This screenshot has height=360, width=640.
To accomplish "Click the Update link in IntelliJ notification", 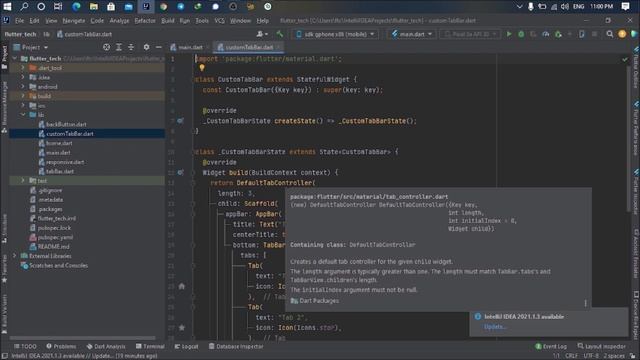I will point(495,327).
